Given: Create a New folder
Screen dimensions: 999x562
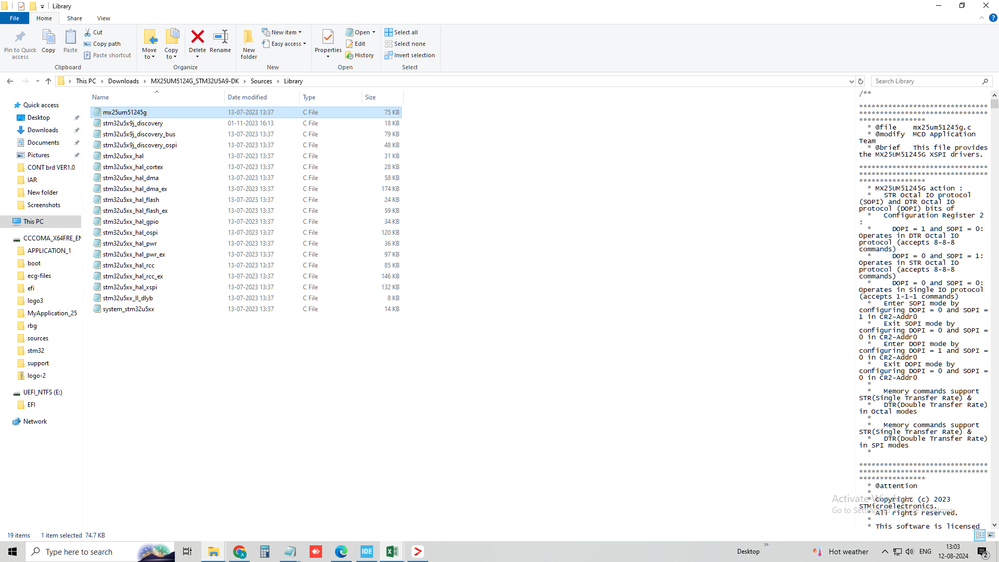Looking at the screenshot, I should coord(248,44).
